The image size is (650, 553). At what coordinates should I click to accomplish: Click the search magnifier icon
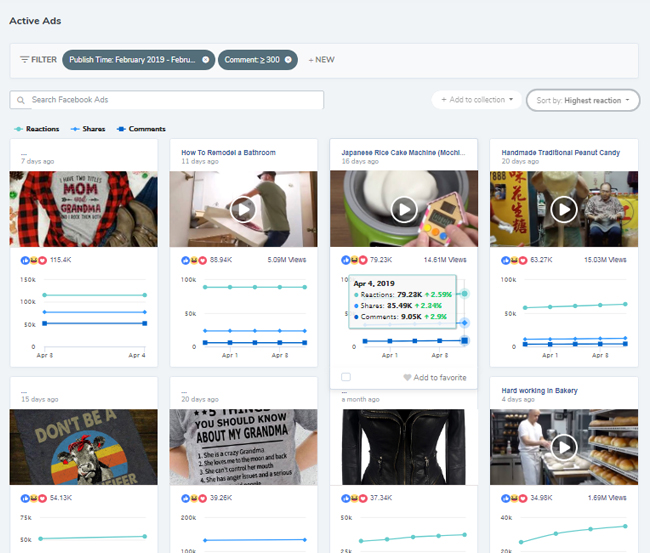click(x=20, y=100)
